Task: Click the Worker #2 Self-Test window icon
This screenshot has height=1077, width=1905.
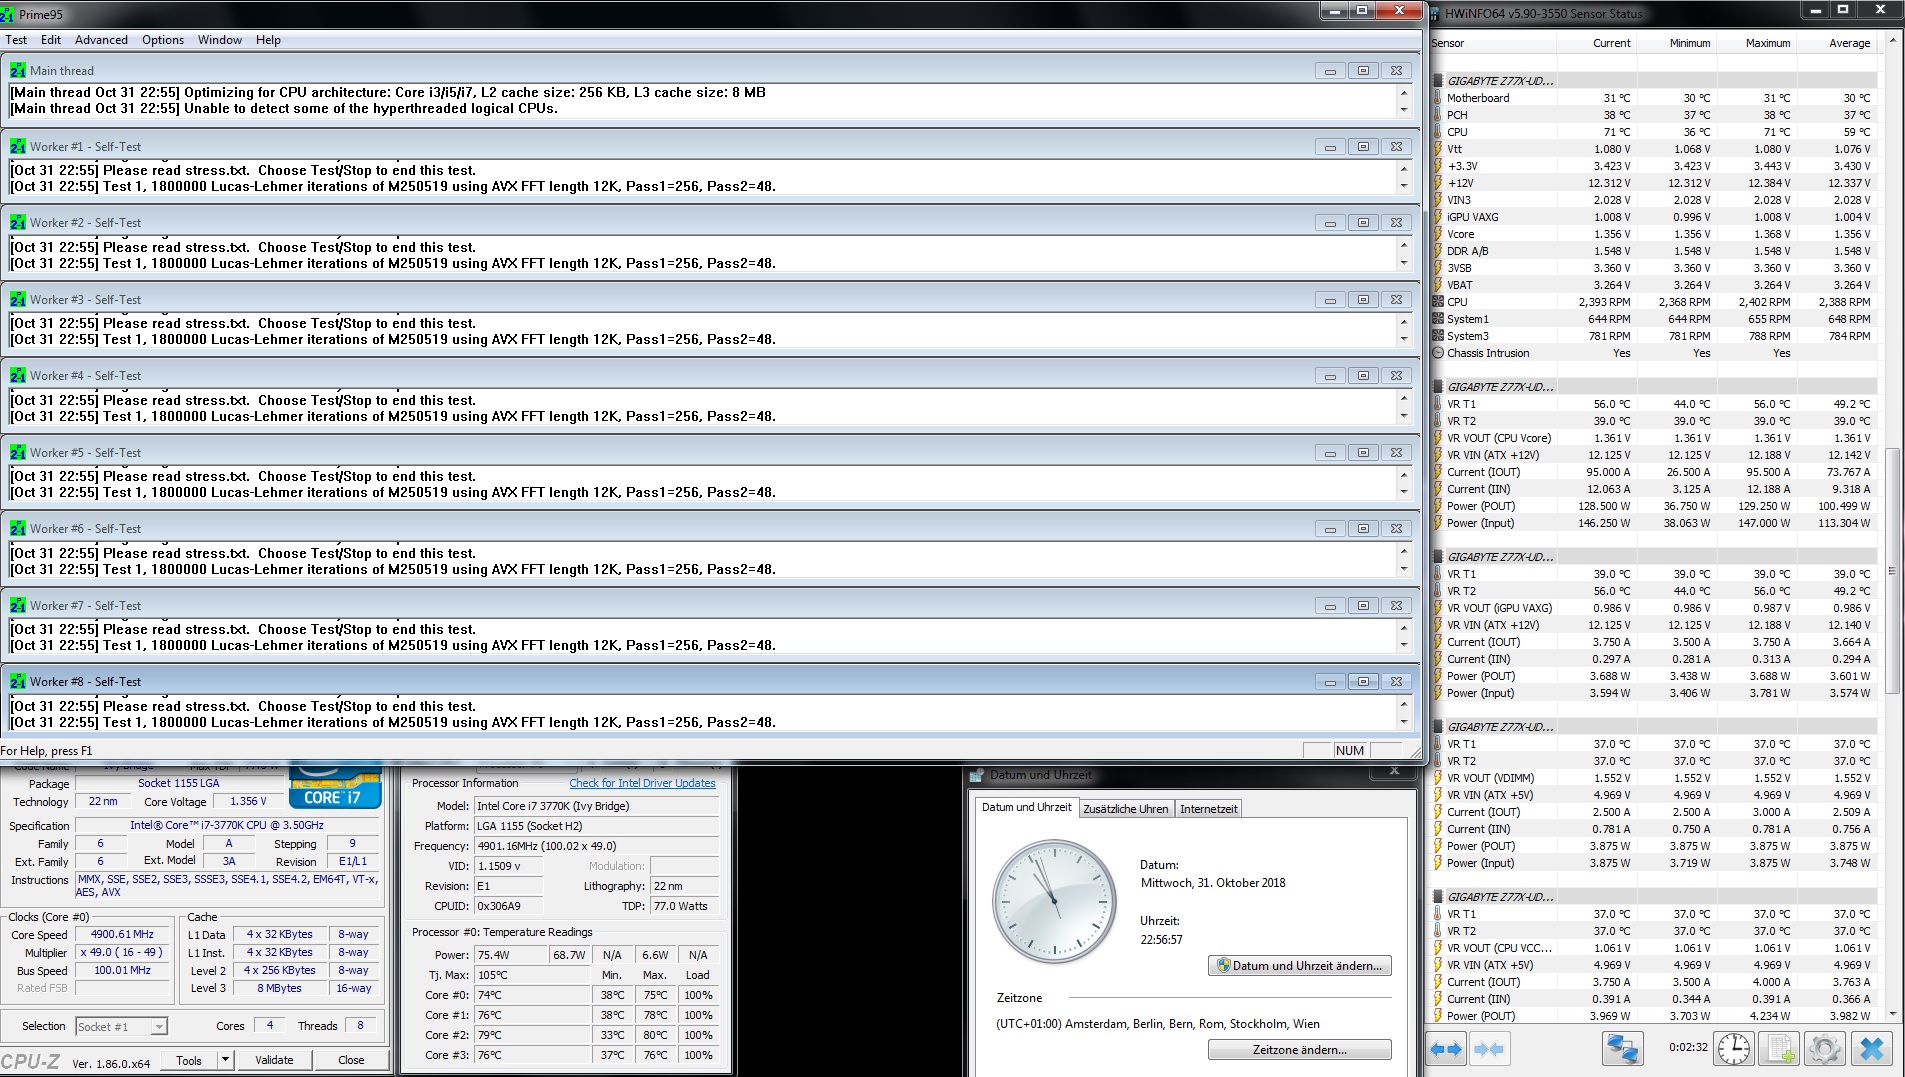Action: pos(18,223)
